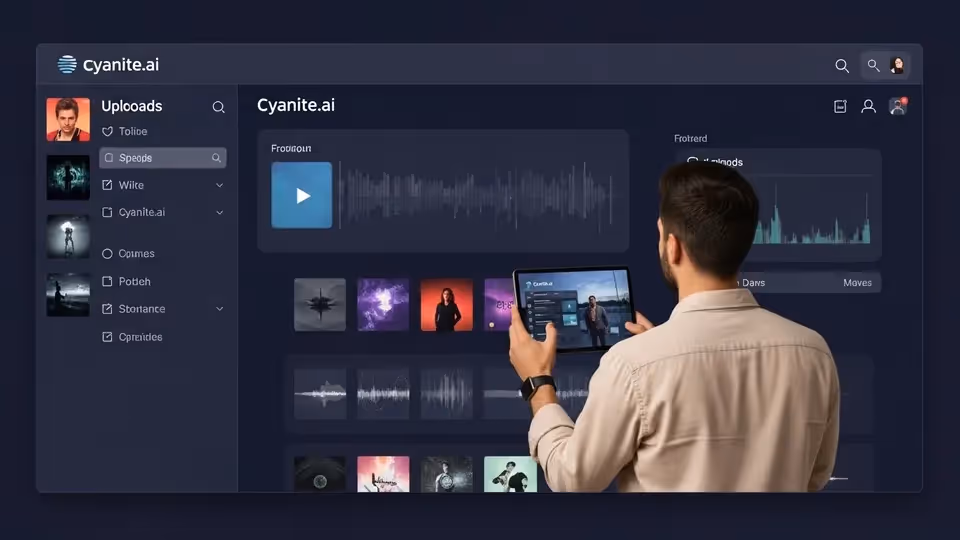This screenshot has height=540, width=960.
Task: Seek within the Froomom waveform
Action: click(x=476, y=195)
